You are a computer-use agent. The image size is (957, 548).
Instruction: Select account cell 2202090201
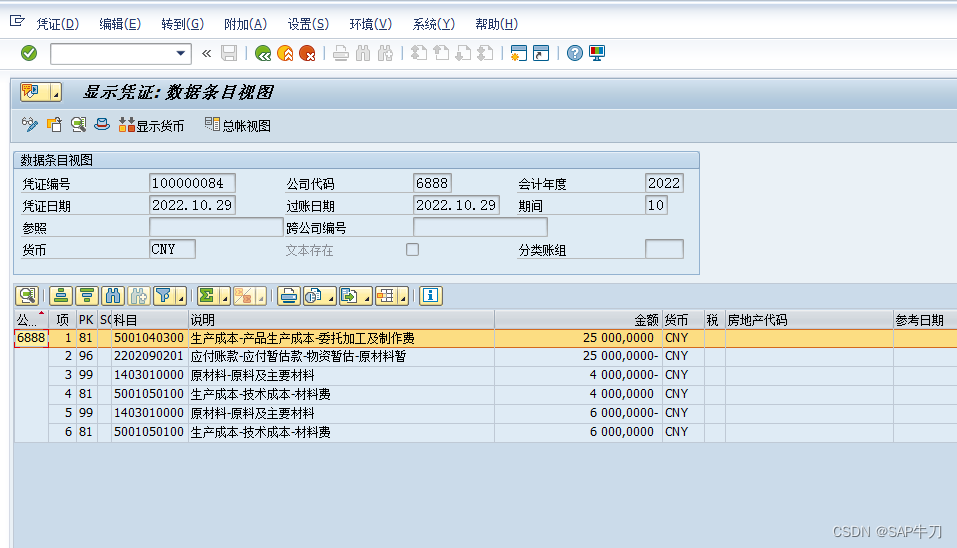tap(149, 356)
